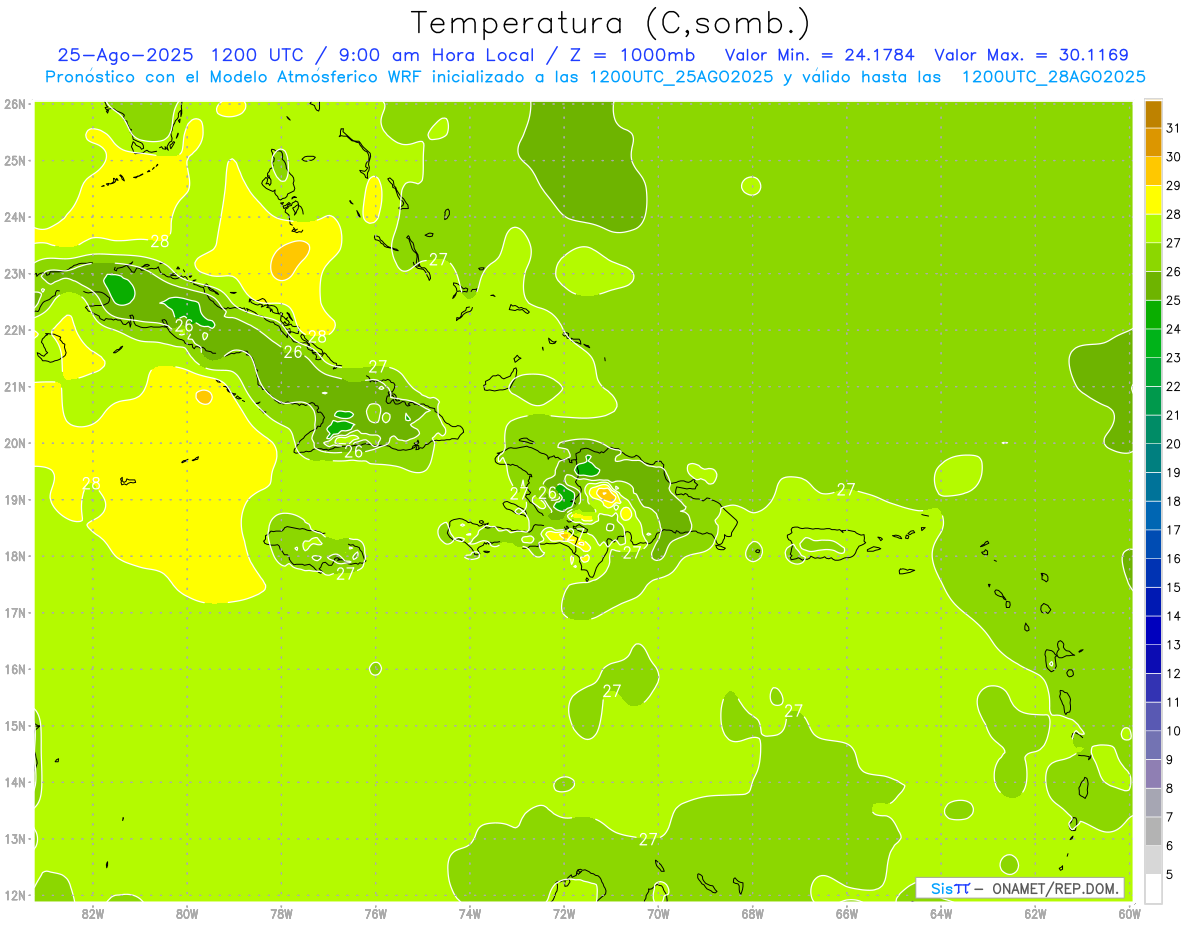Click the orange swatch between 30 and 31
Screen dimensions: 1200x927
click(x=1153, y=143)
